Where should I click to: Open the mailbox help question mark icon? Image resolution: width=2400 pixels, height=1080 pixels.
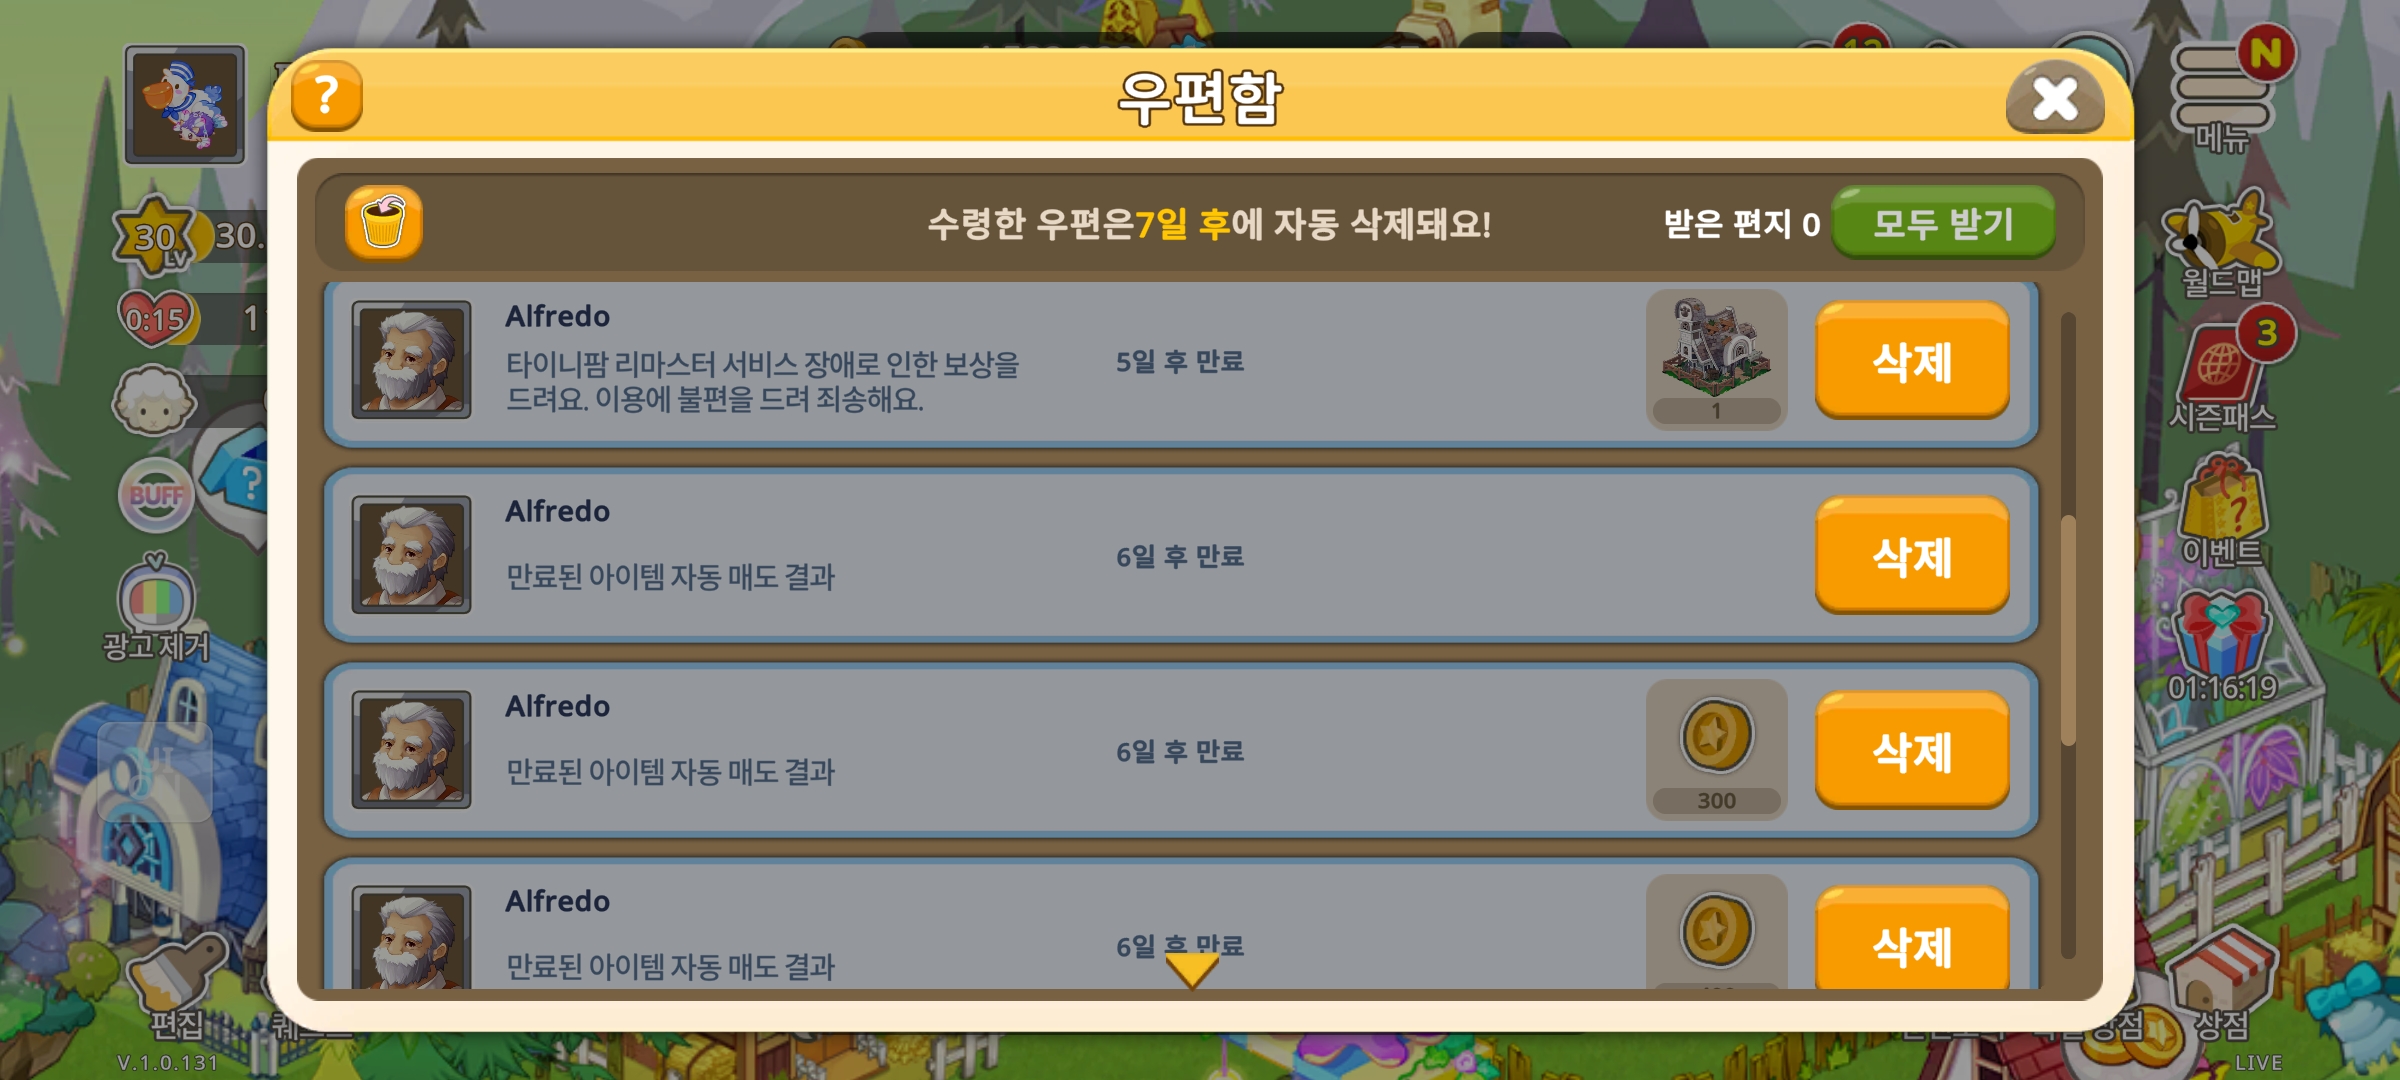pyautogui.click(x=326, y=96)
